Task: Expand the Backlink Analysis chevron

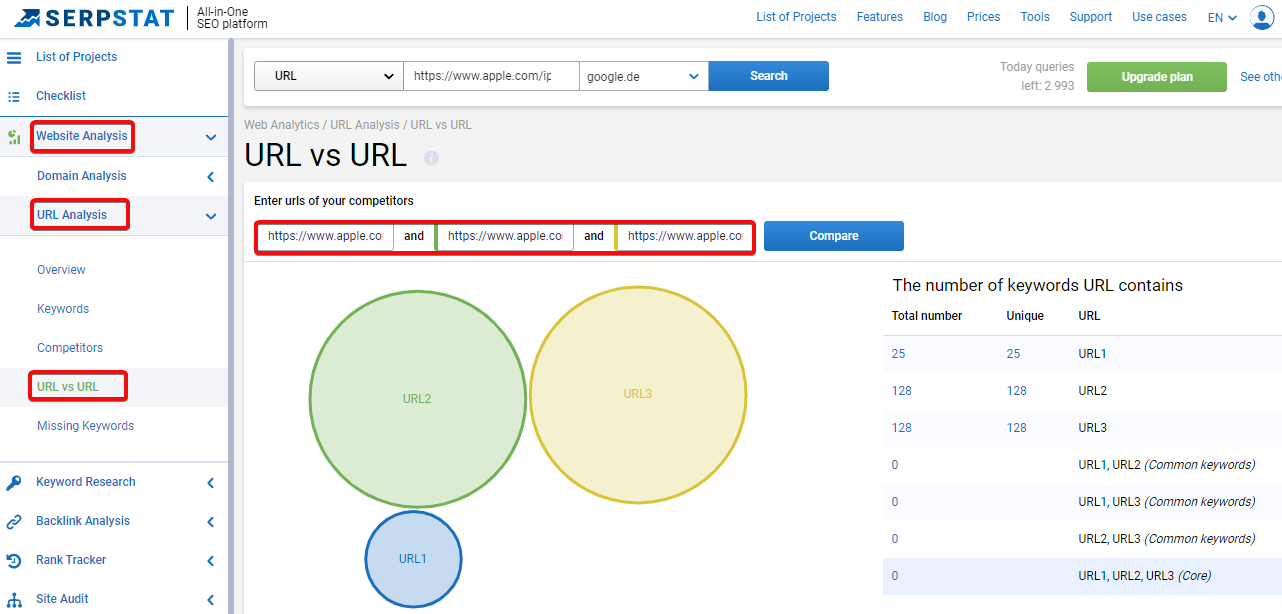Action: coord(211,522)
